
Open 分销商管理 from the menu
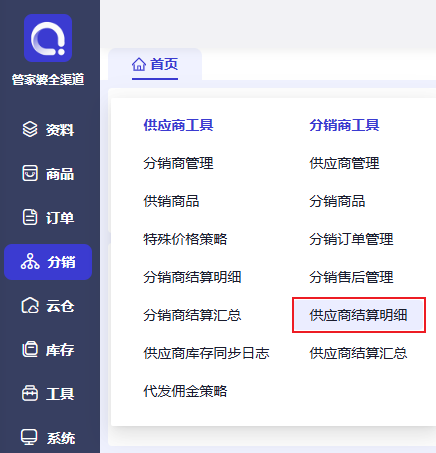pos(178,163)
